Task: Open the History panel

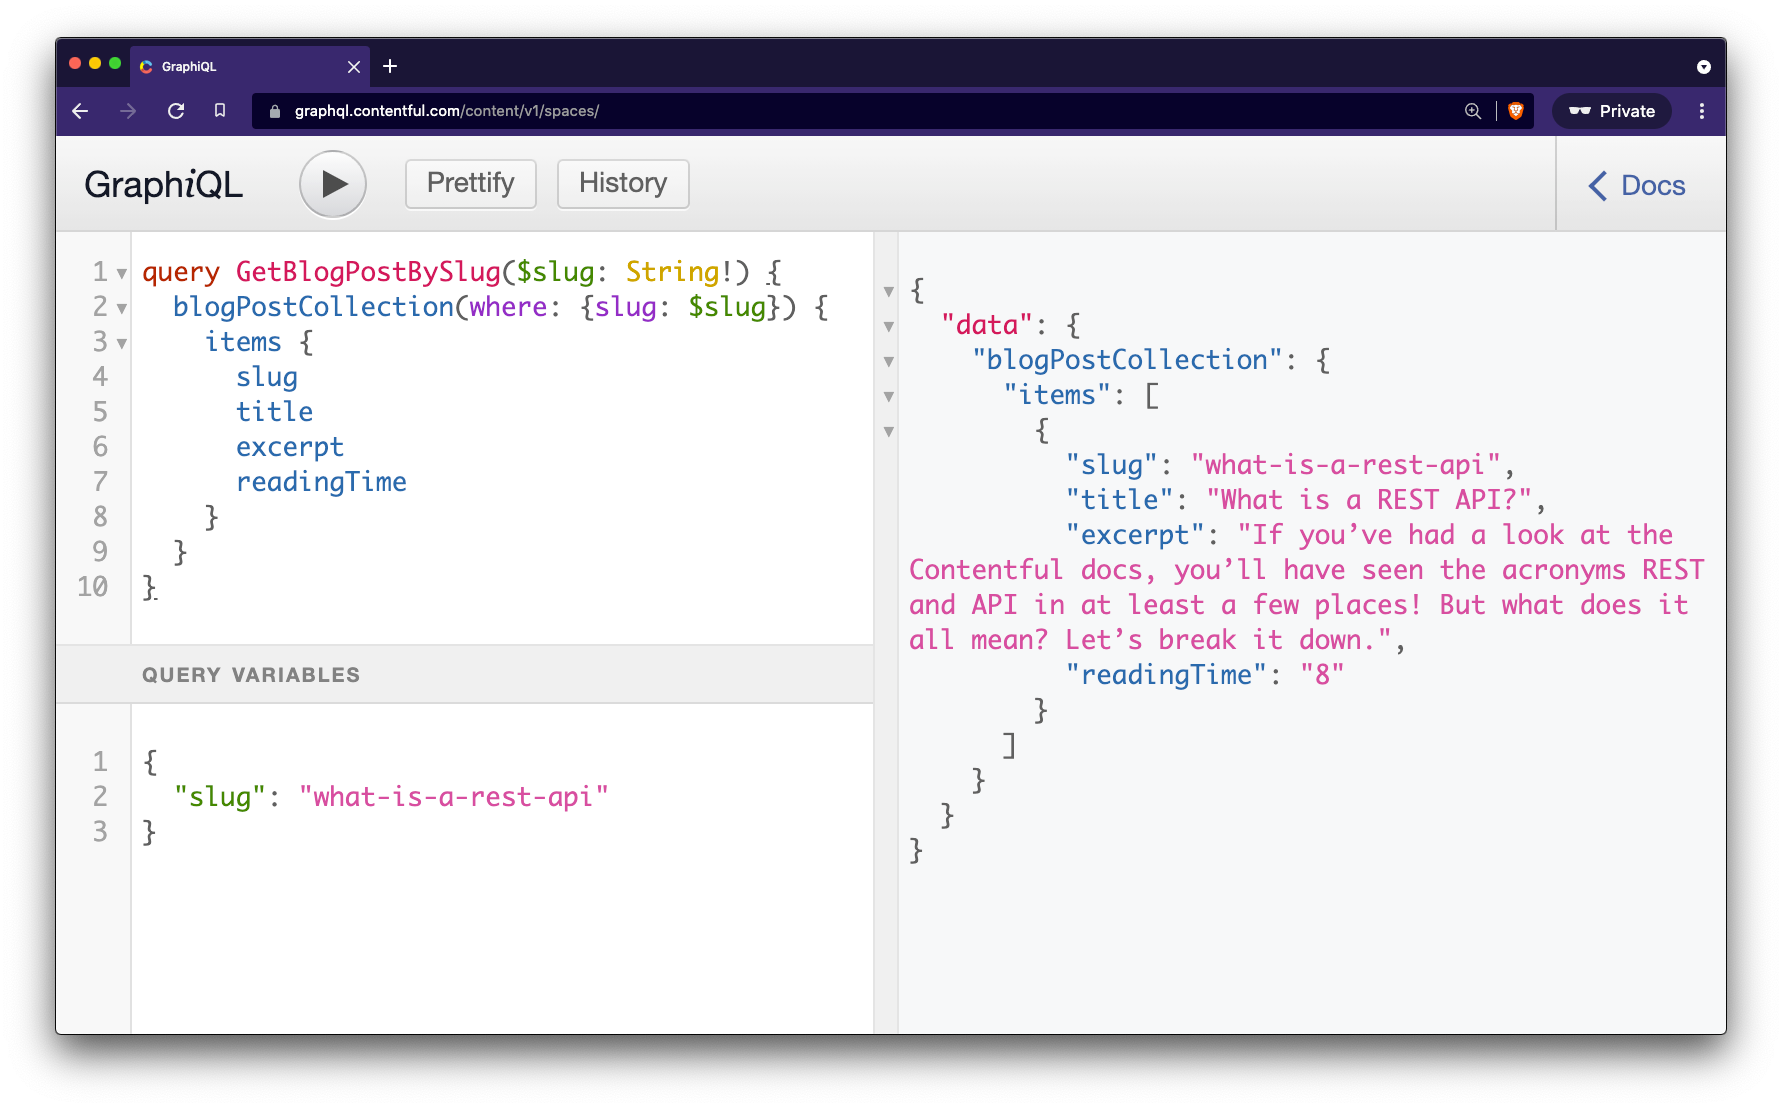Action: point(622,184)
